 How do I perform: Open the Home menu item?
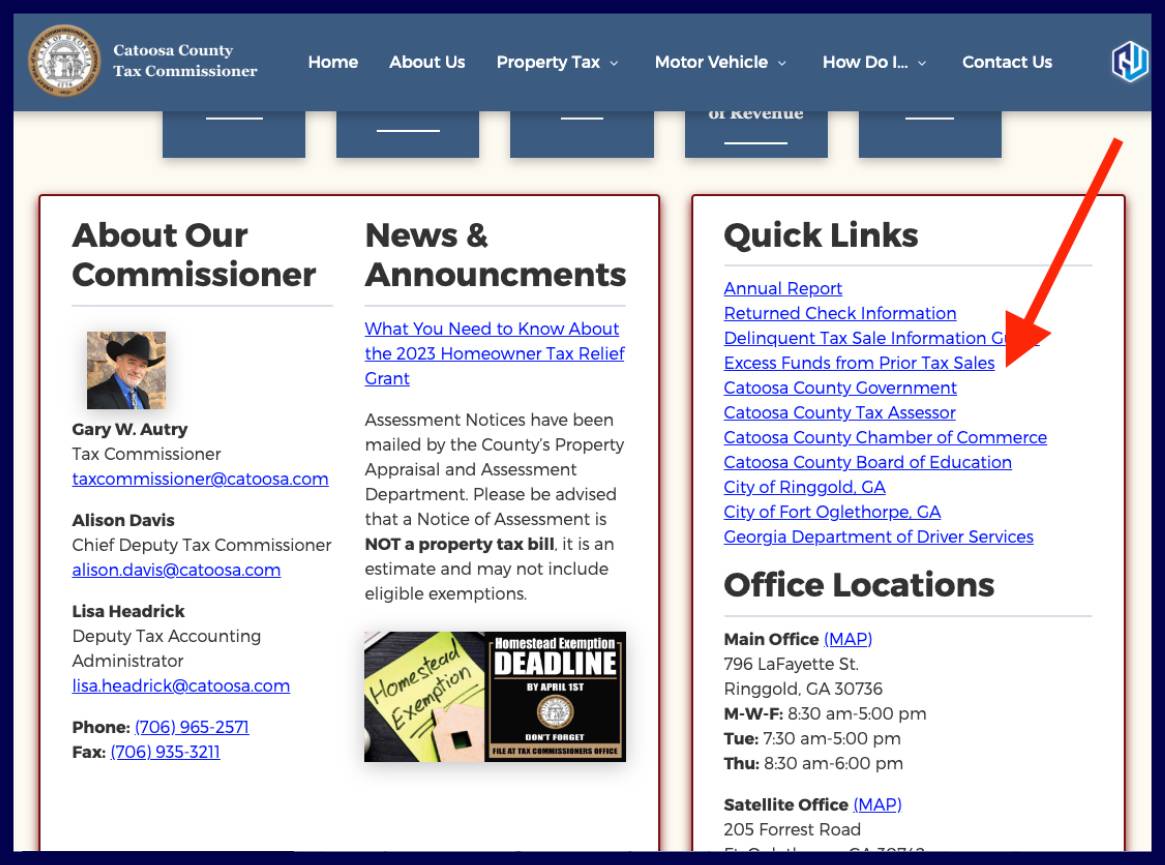pos(333,62)
